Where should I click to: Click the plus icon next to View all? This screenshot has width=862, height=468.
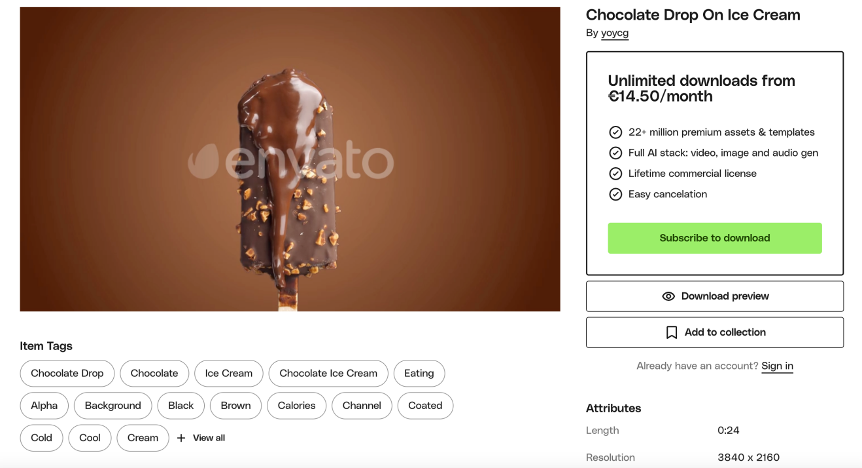tap(181, 438)
